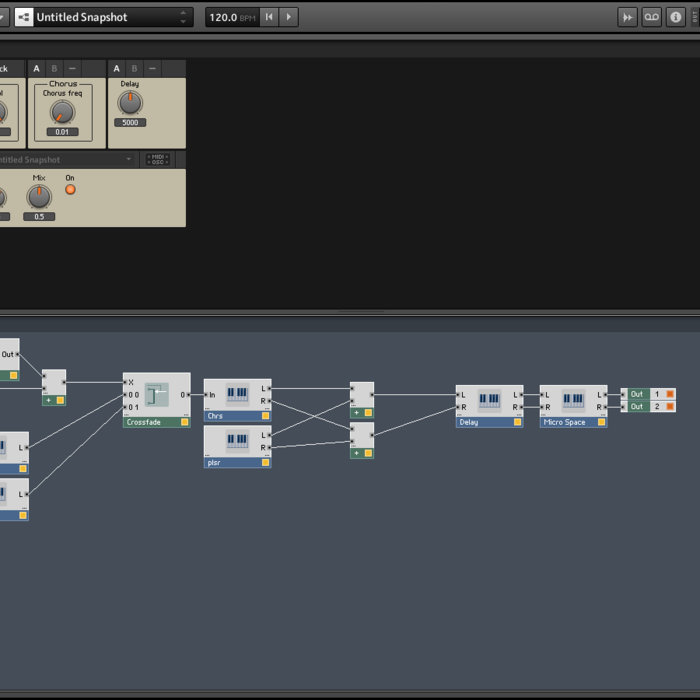This screenshot has height=700, width=700.
Task: Click the snapshot icon beside Untitled Snapshot
Action: (24, 17)
